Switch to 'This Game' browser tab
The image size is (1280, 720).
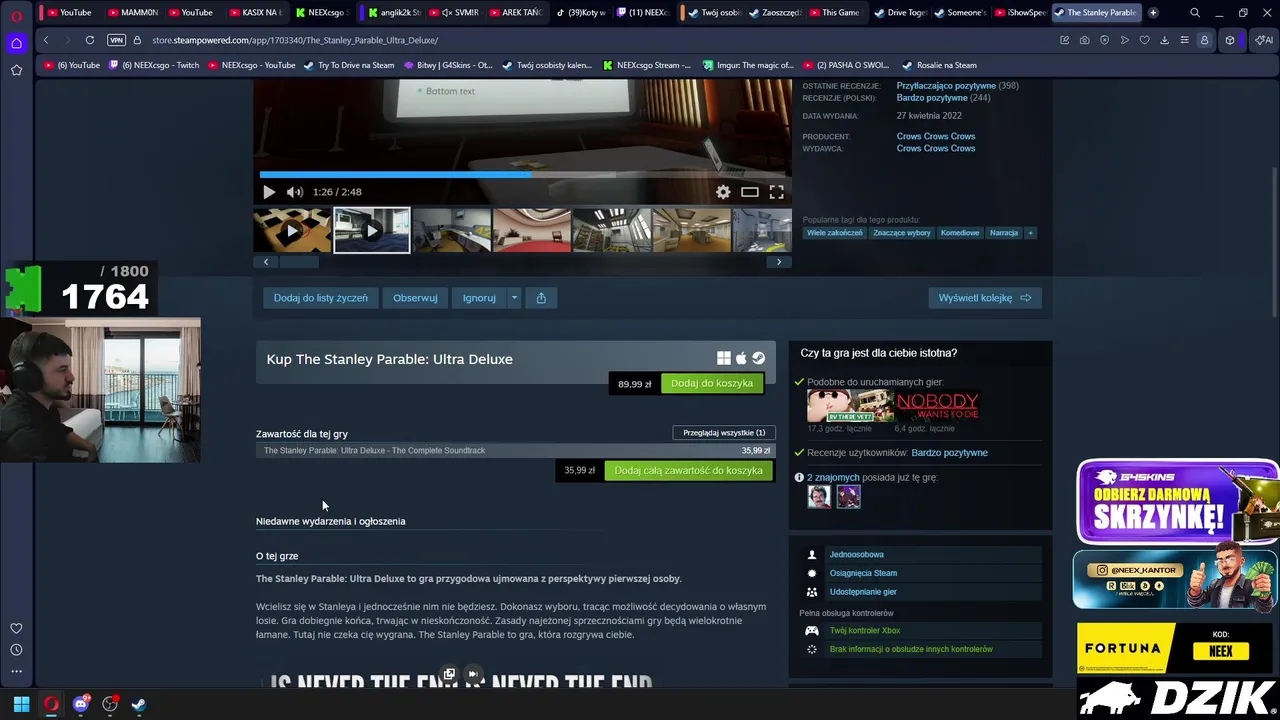point(835,12)
